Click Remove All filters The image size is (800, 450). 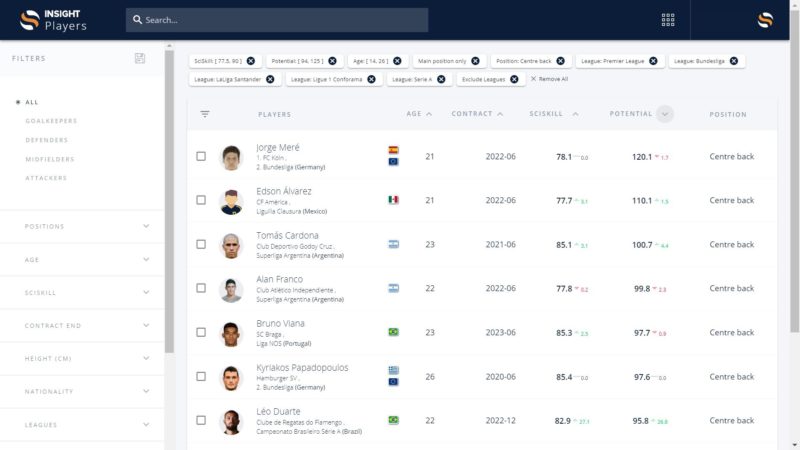tap(549, 79)
